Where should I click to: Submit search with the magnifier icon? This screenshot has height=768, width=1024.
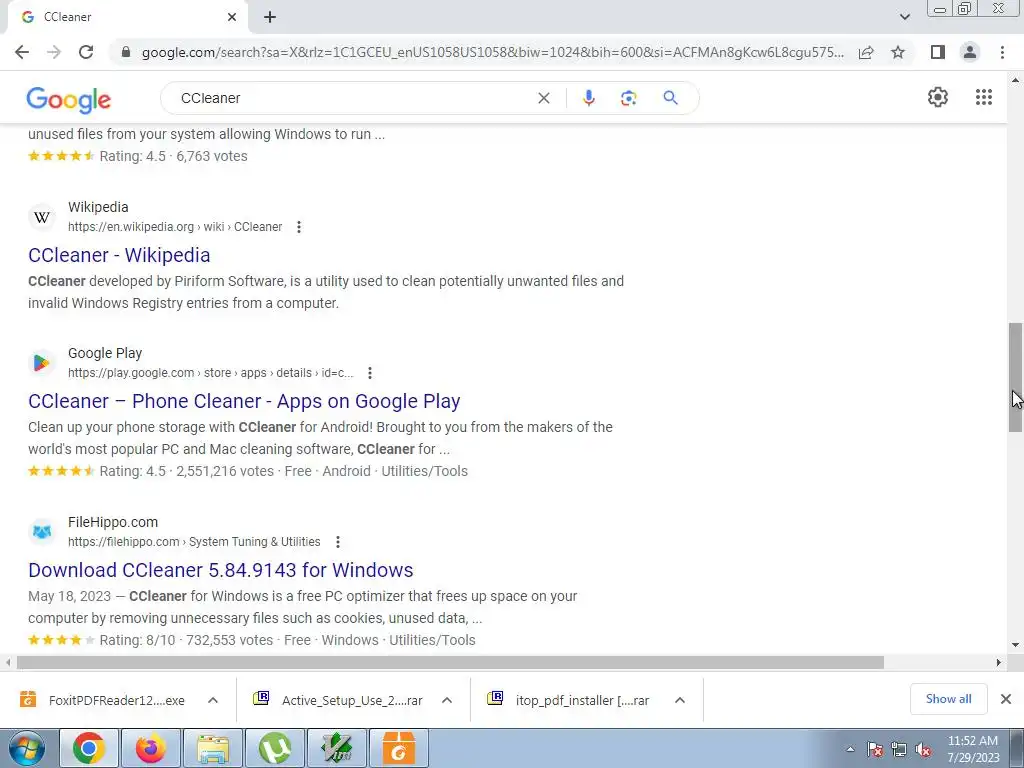point(670,98)
